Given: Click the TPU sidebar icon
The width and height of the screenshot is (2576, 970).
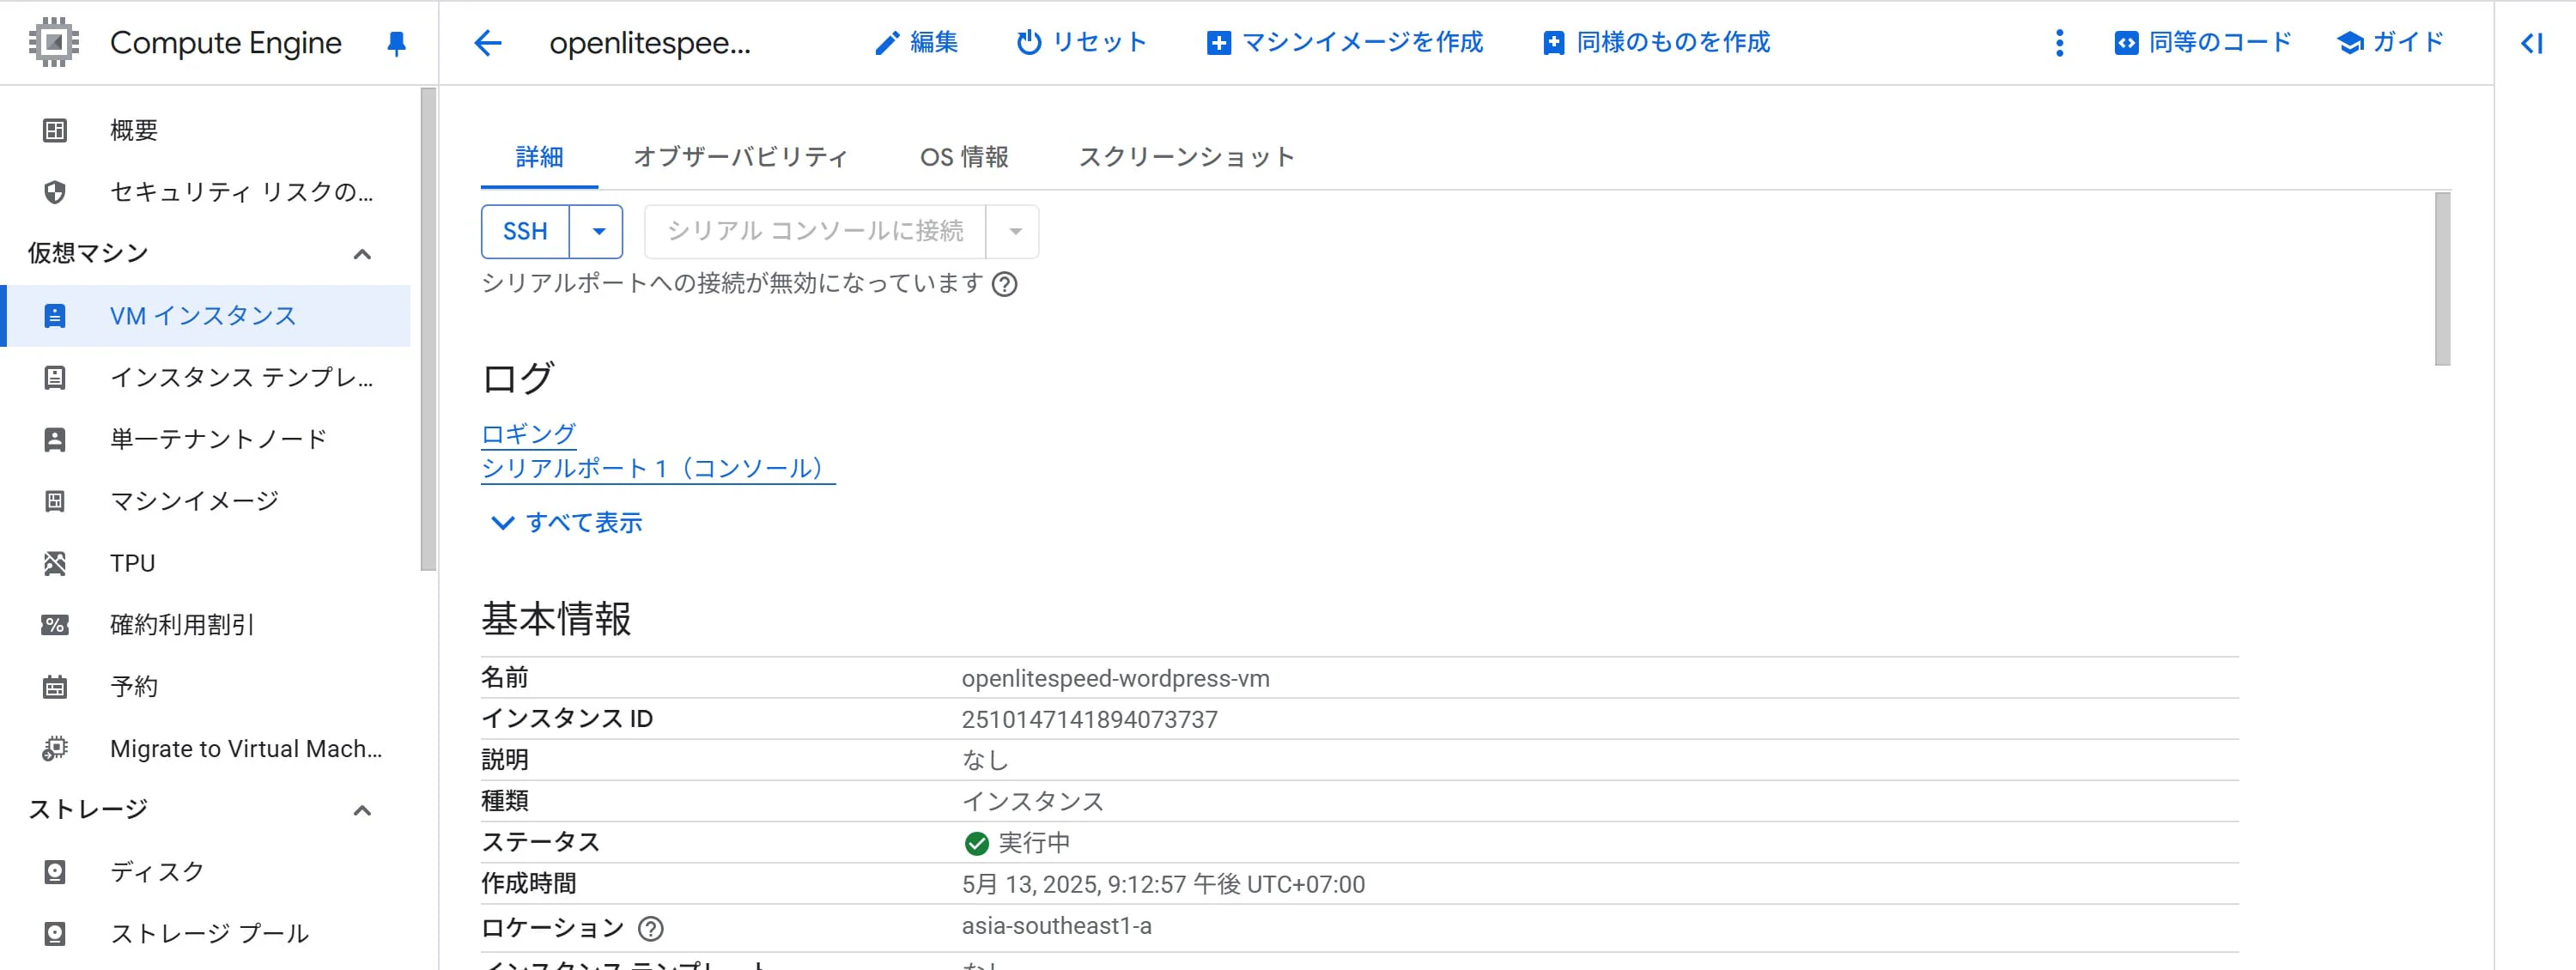Looking at the screenshot, I should [x=55, y=563].
